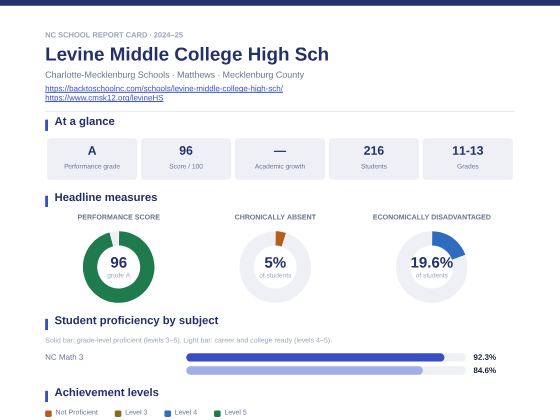Click the ECONOMICALLY DISADVANTAGED chart label
The width and height of the screenshot is (560, 420).
coord(431,217)
